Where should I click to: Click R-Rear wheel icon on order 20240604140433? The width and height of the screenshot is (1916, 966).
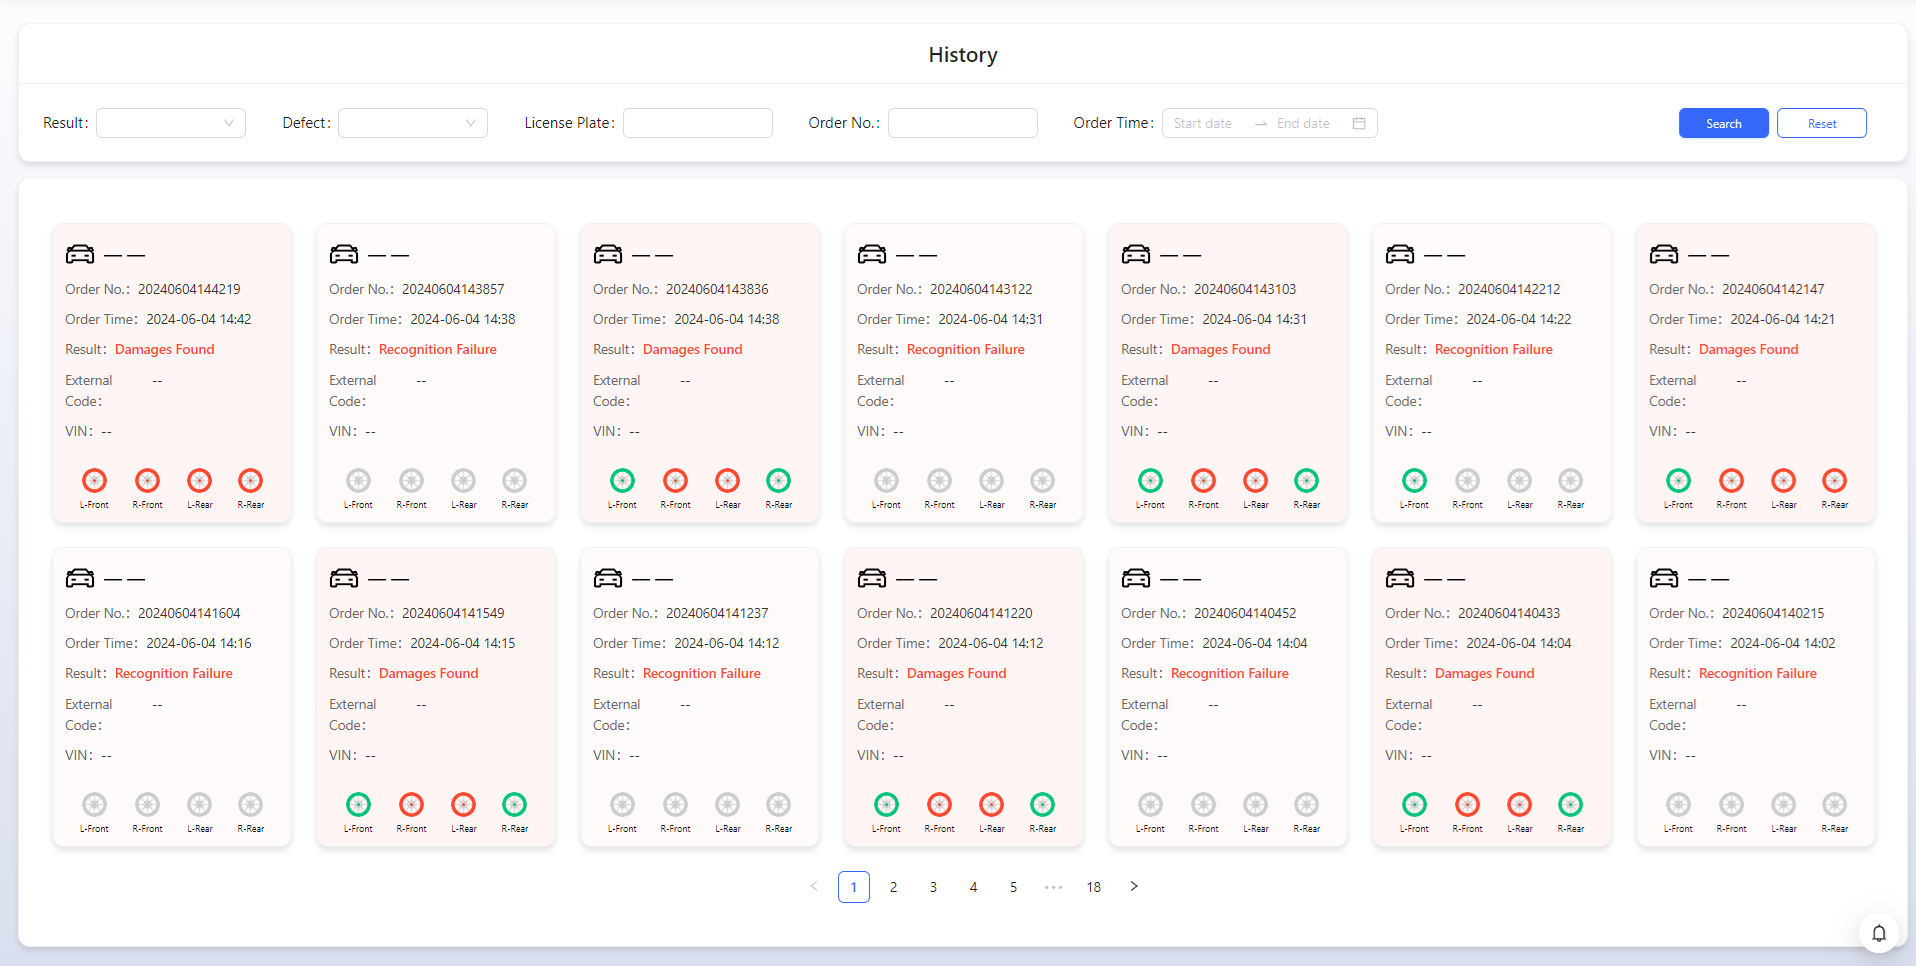pos(1570,805)
